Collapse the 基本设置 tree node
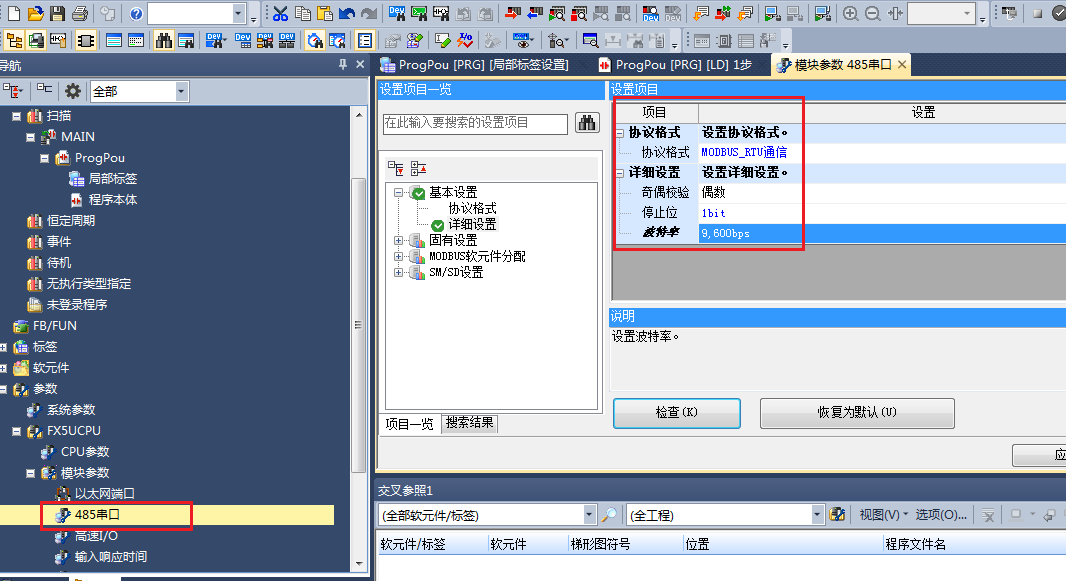 (400, 193)
